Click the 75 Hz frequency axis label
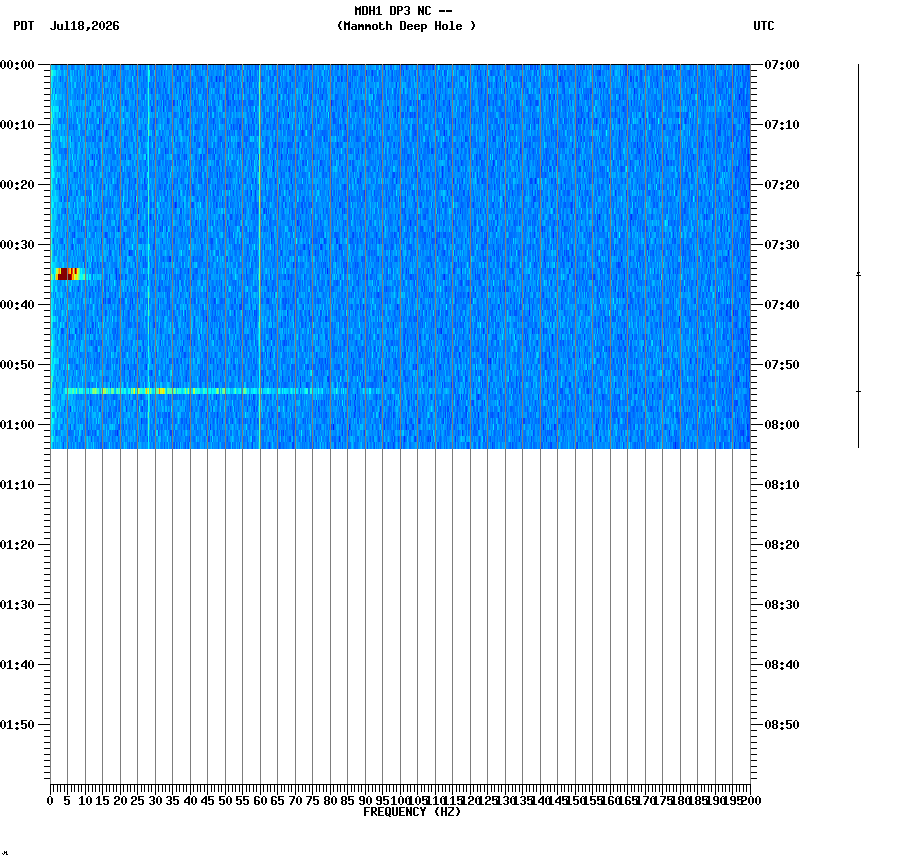The width and height of the screenshot is (902, 864). (312, 800)
